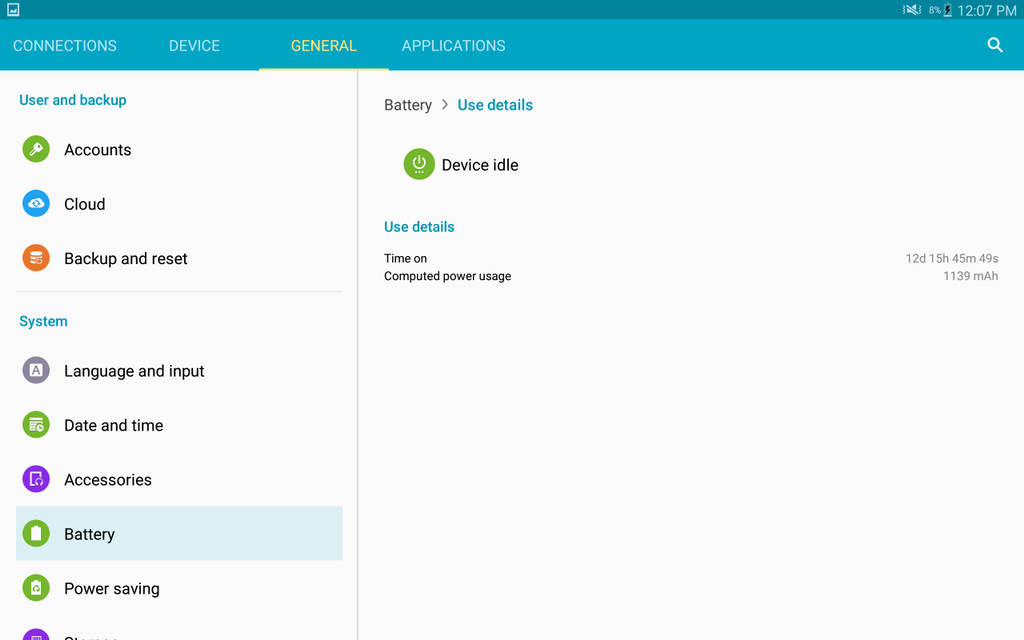Screen dimensions: 1024x640
Task: Tap the battery charging status icon
Action: point(948,10)
